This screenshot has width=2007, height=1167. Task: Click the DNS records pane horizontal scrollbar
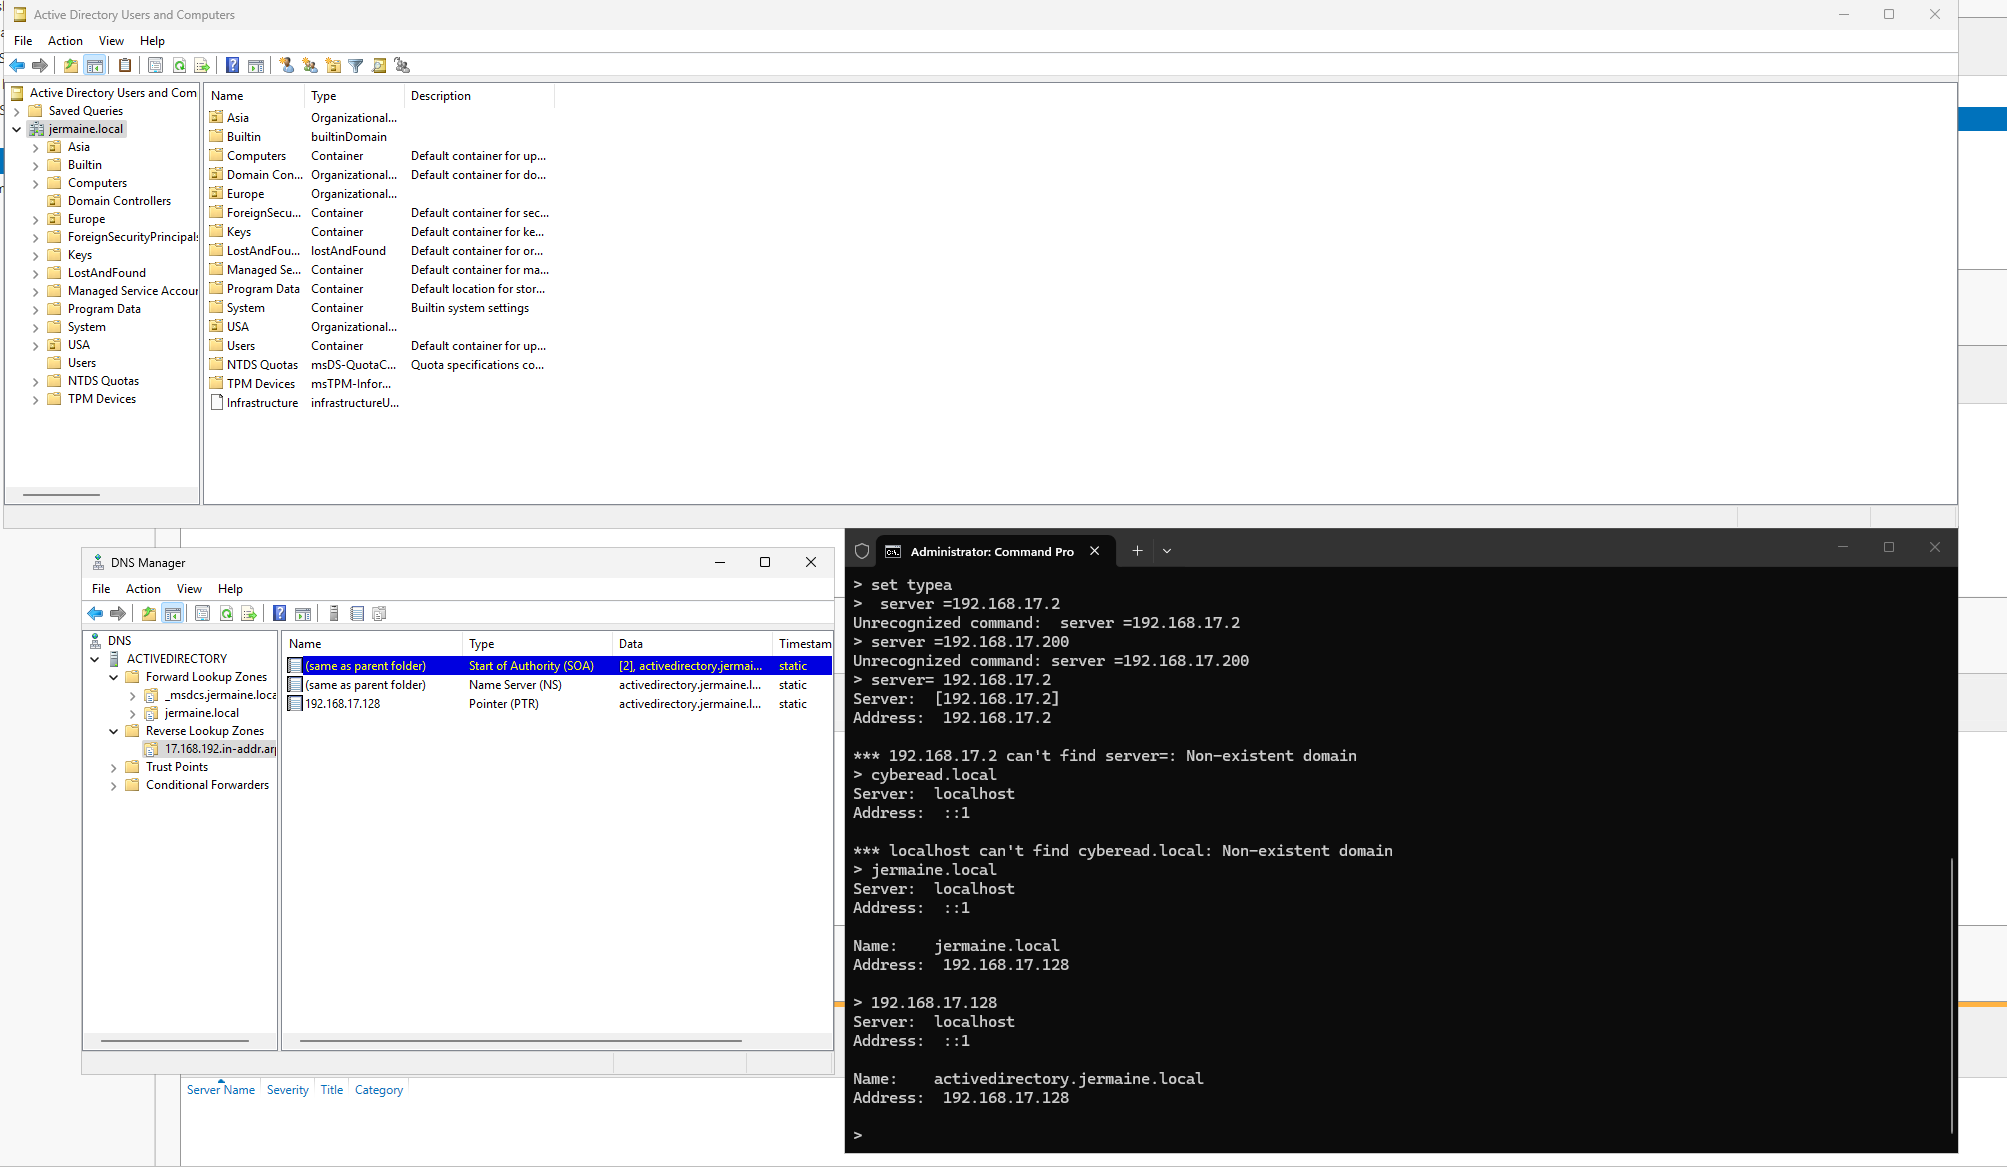520,1041
